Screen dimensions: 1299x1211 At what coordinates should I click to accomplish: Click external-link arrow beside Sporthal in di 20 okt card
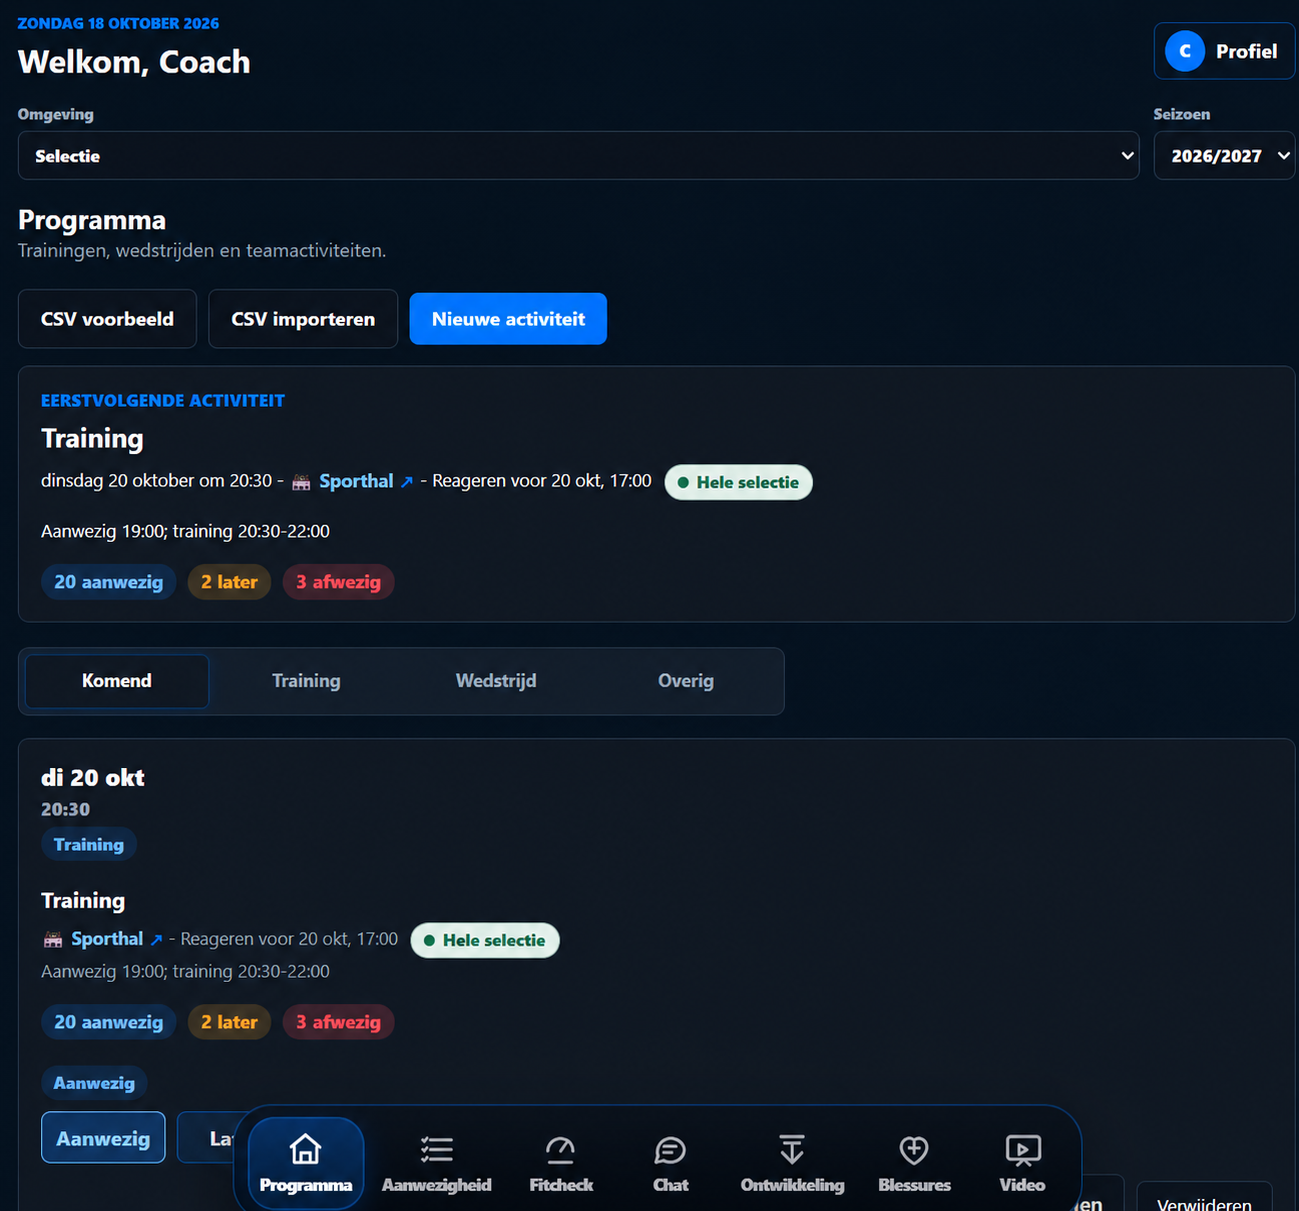coord(156,940)
